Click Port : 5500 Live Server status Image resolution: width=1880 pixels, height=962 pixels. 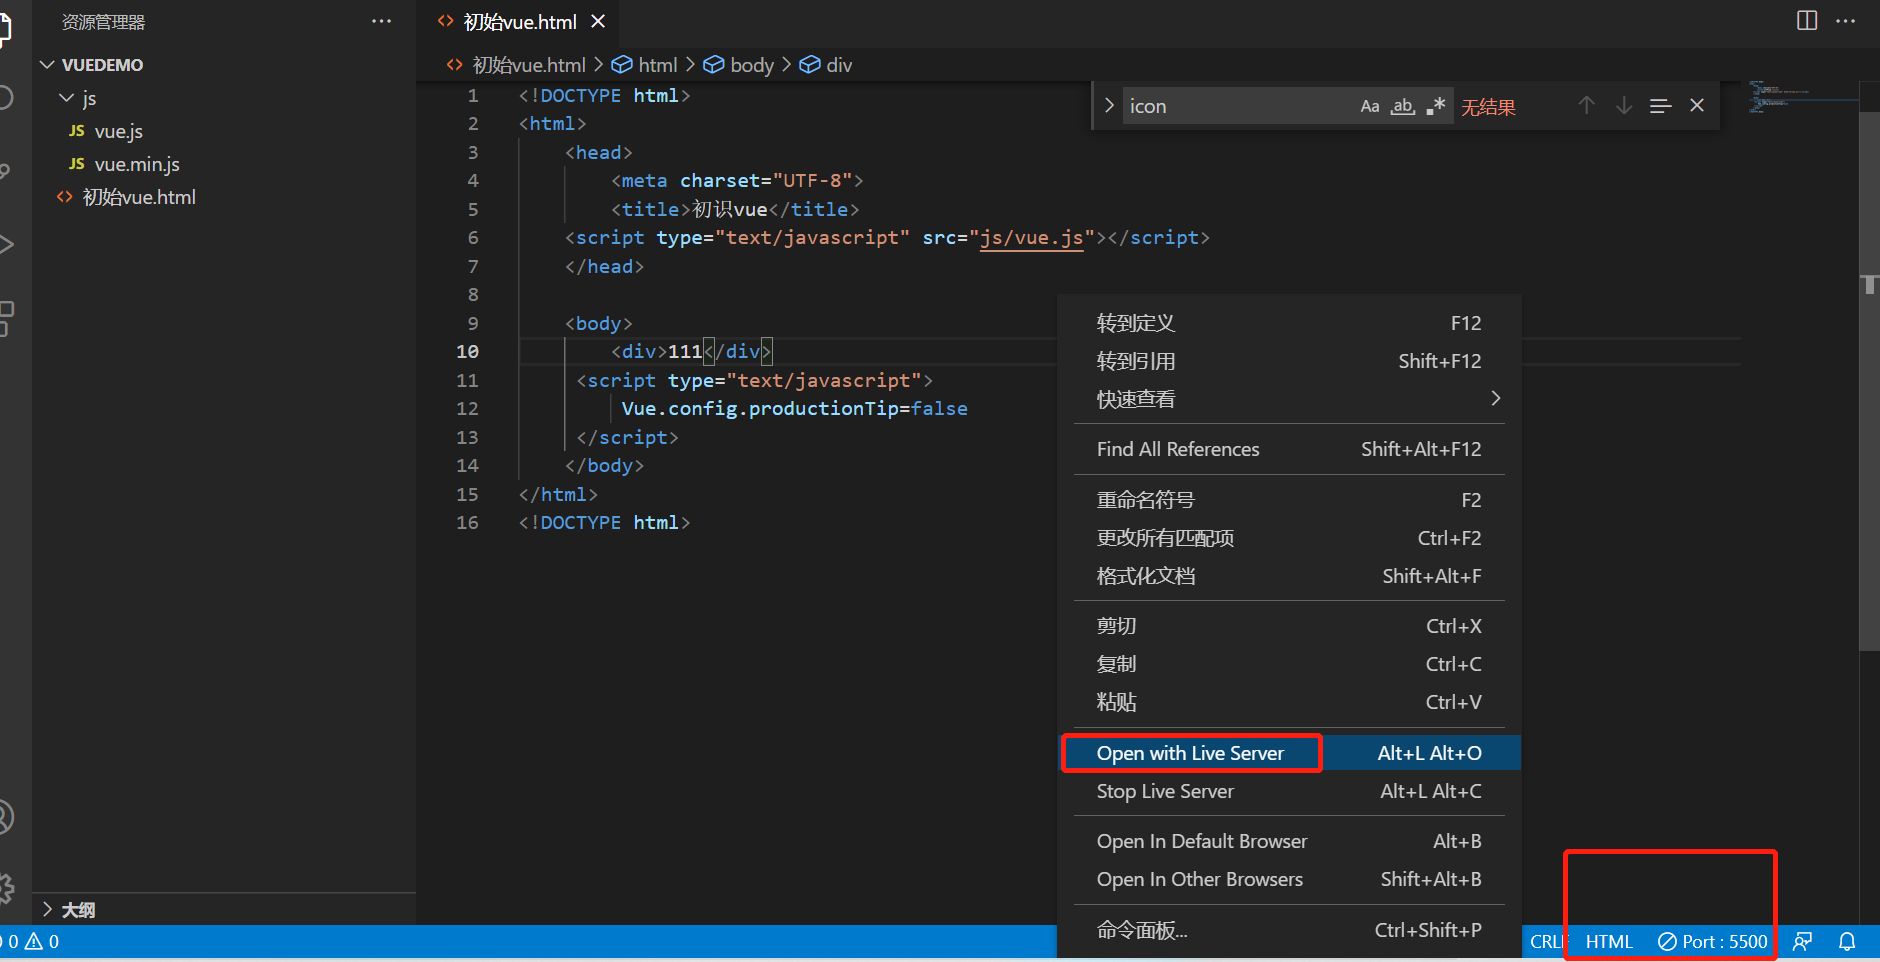click(1713, 942)
